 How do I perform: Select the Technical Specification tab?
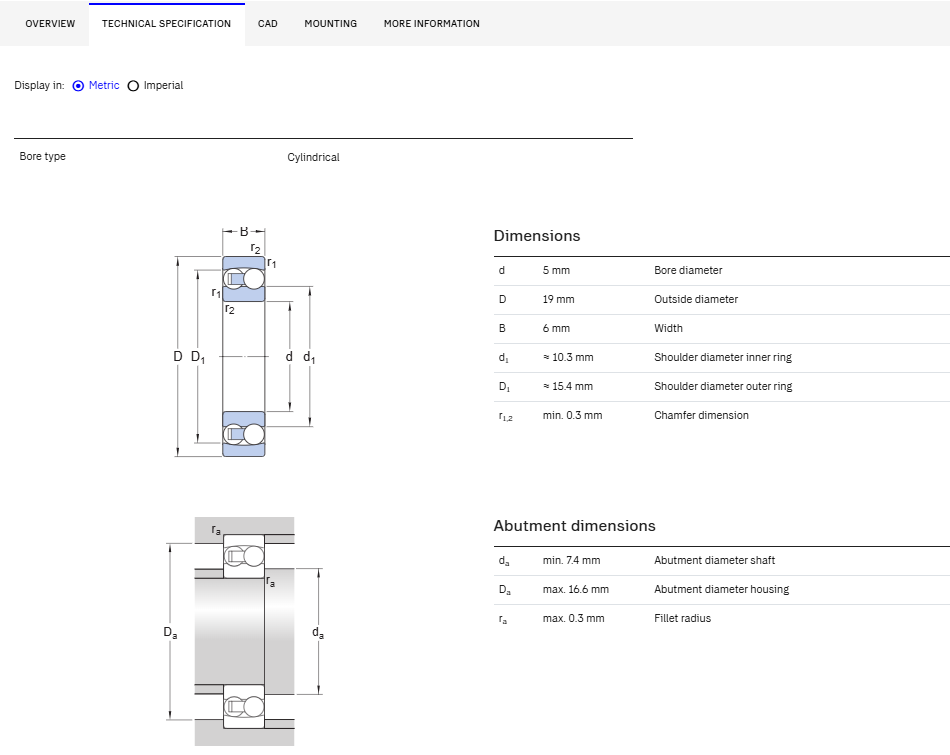pos(167,24)
